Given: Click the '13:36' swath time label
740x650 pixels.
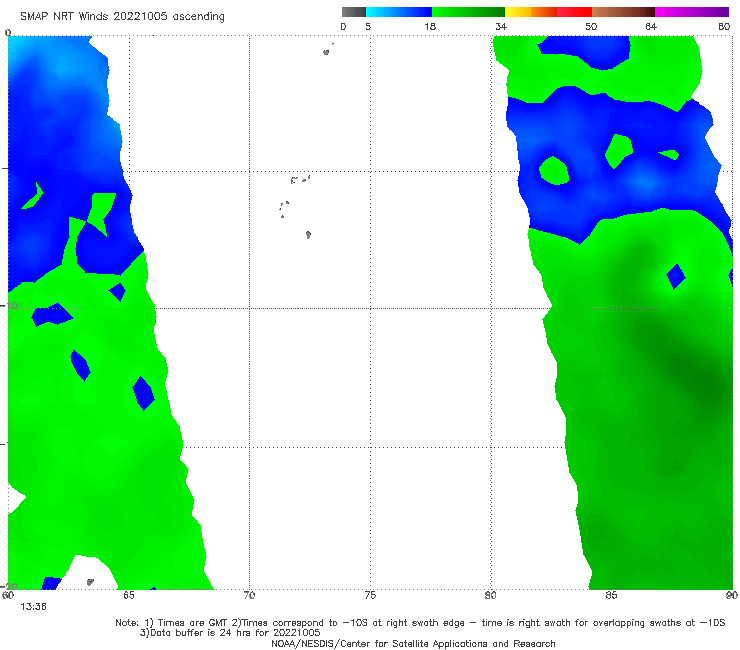Looking at the screenshot, I should (x=33, y=607).
